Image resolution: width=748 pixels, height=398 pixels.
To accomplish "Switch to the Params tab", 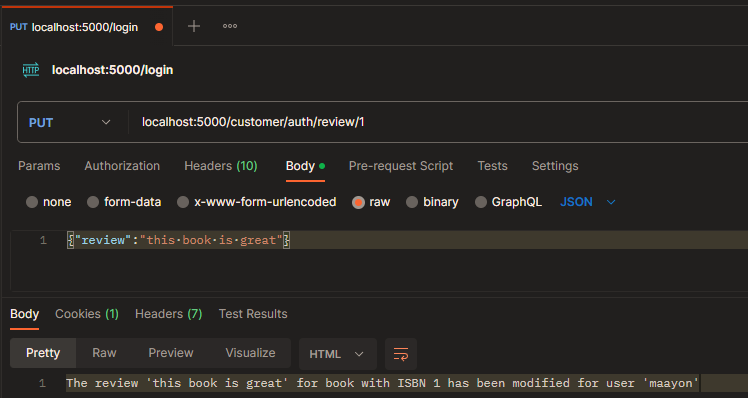I will [x=39, y=166].
